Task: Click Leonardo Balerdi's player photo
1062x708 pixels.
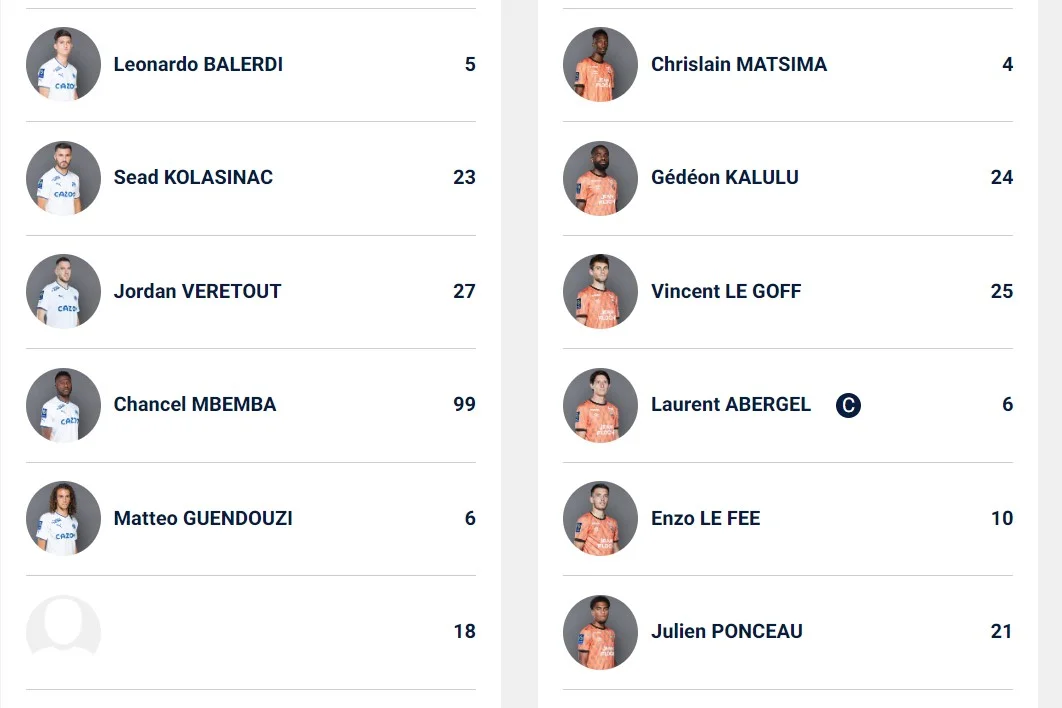Action: pyautogui.click(x=63, y=64)
